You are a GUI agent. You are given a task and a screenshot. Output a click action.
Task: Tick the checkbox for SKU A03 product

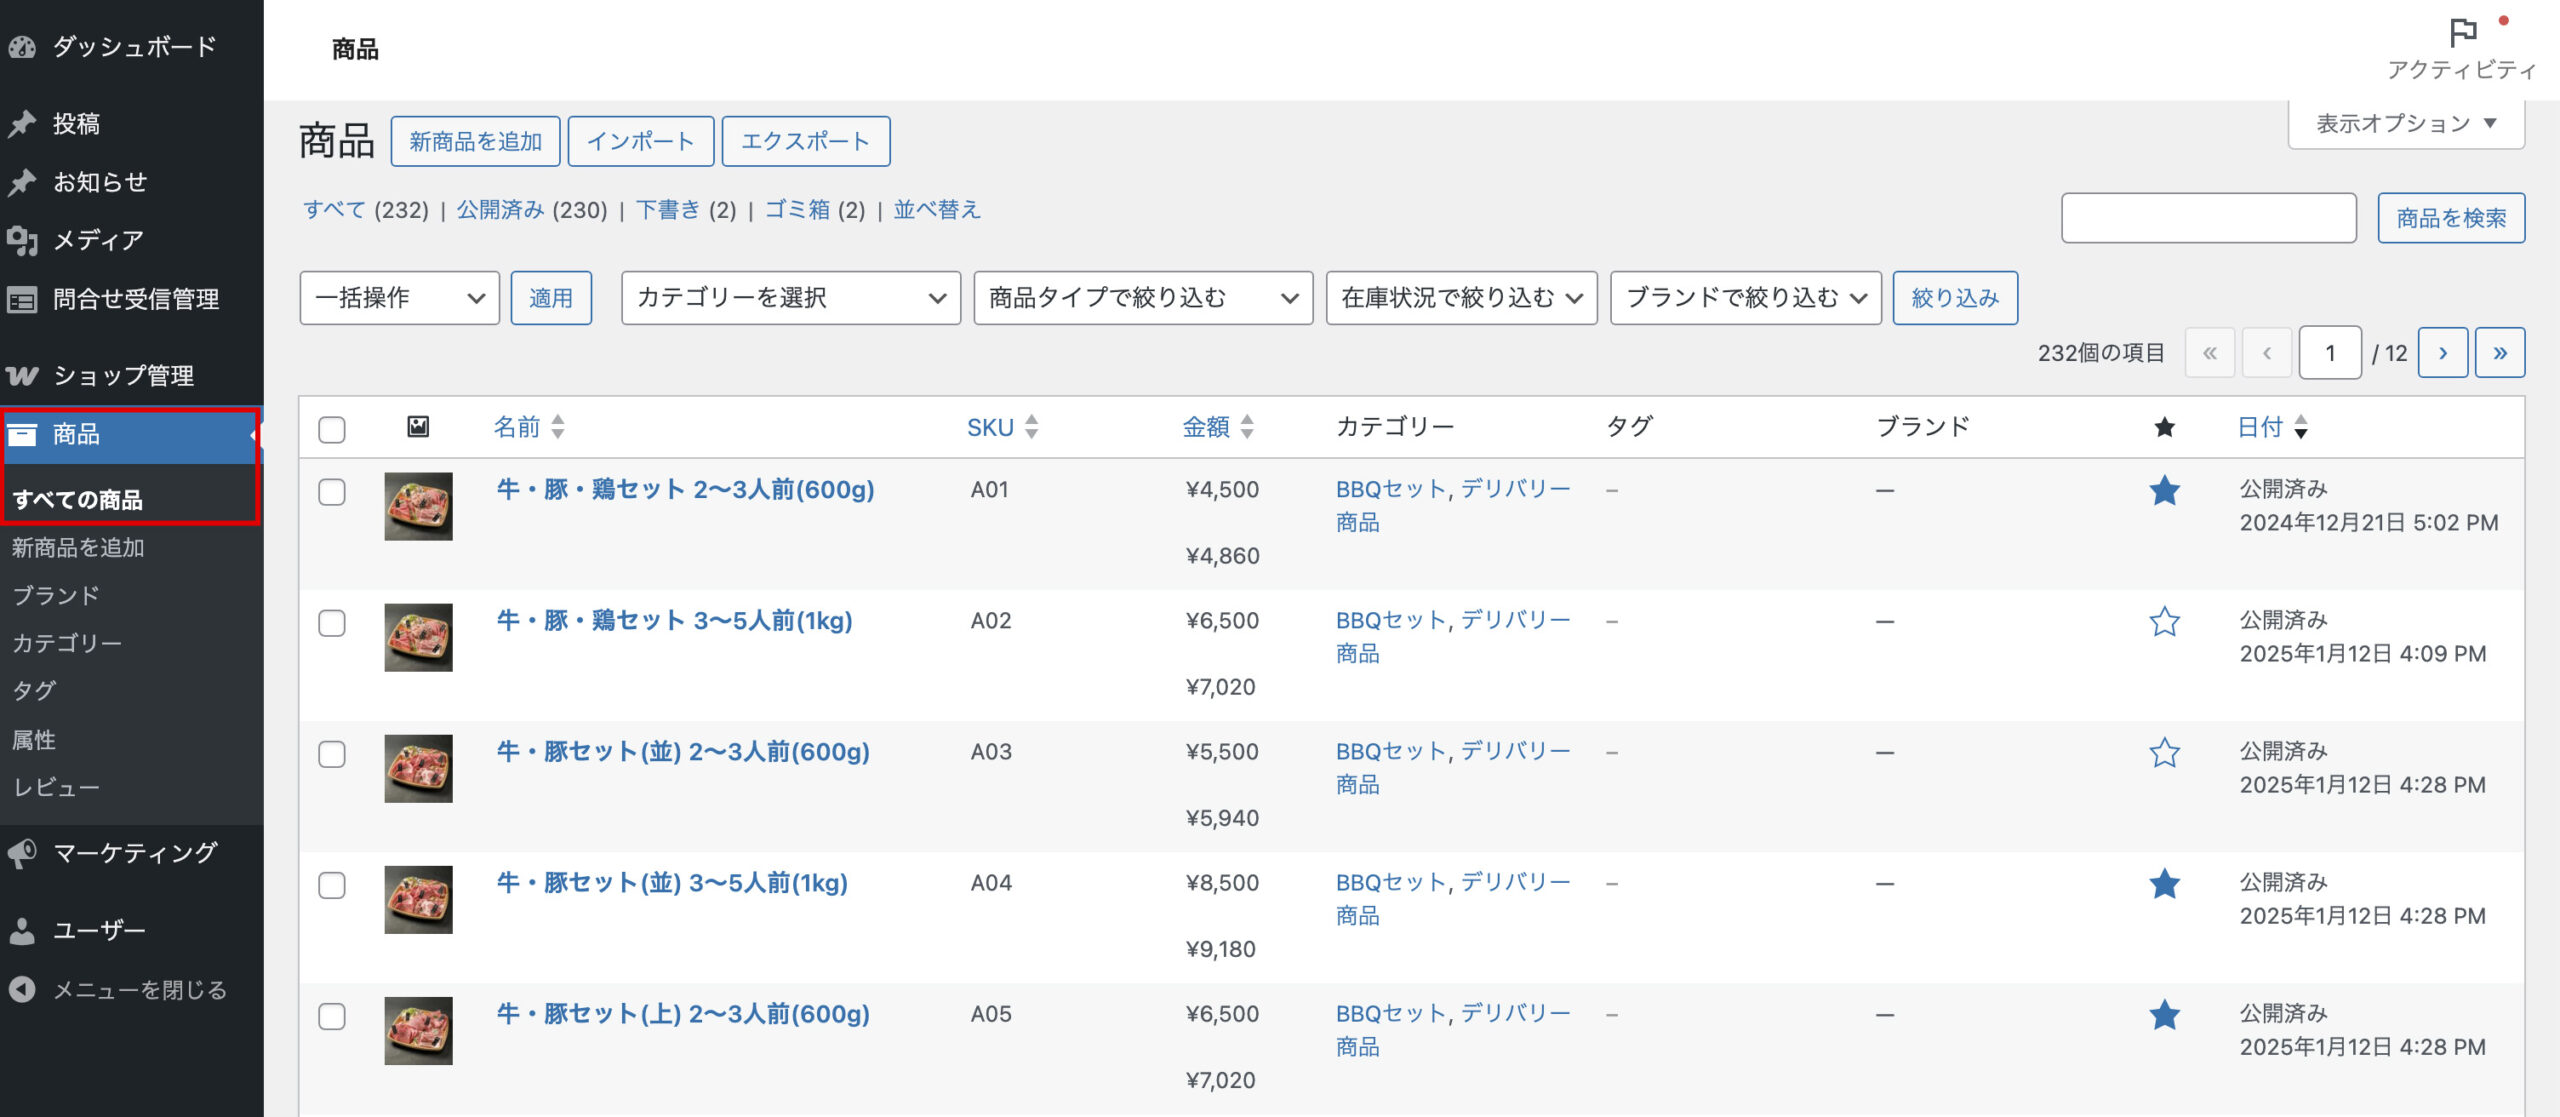[332, 754]
